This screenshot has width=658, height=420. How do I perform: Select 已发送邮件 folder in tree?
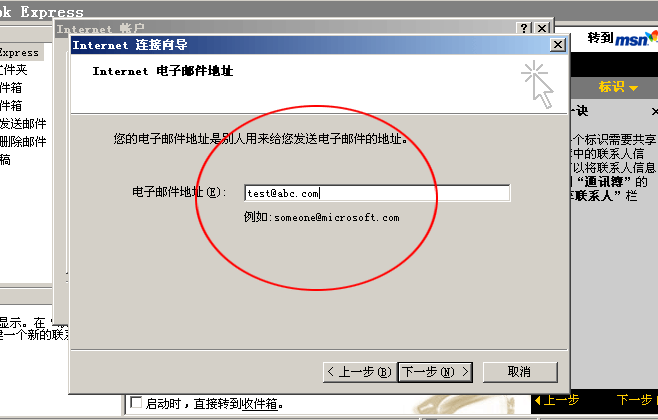23,124
